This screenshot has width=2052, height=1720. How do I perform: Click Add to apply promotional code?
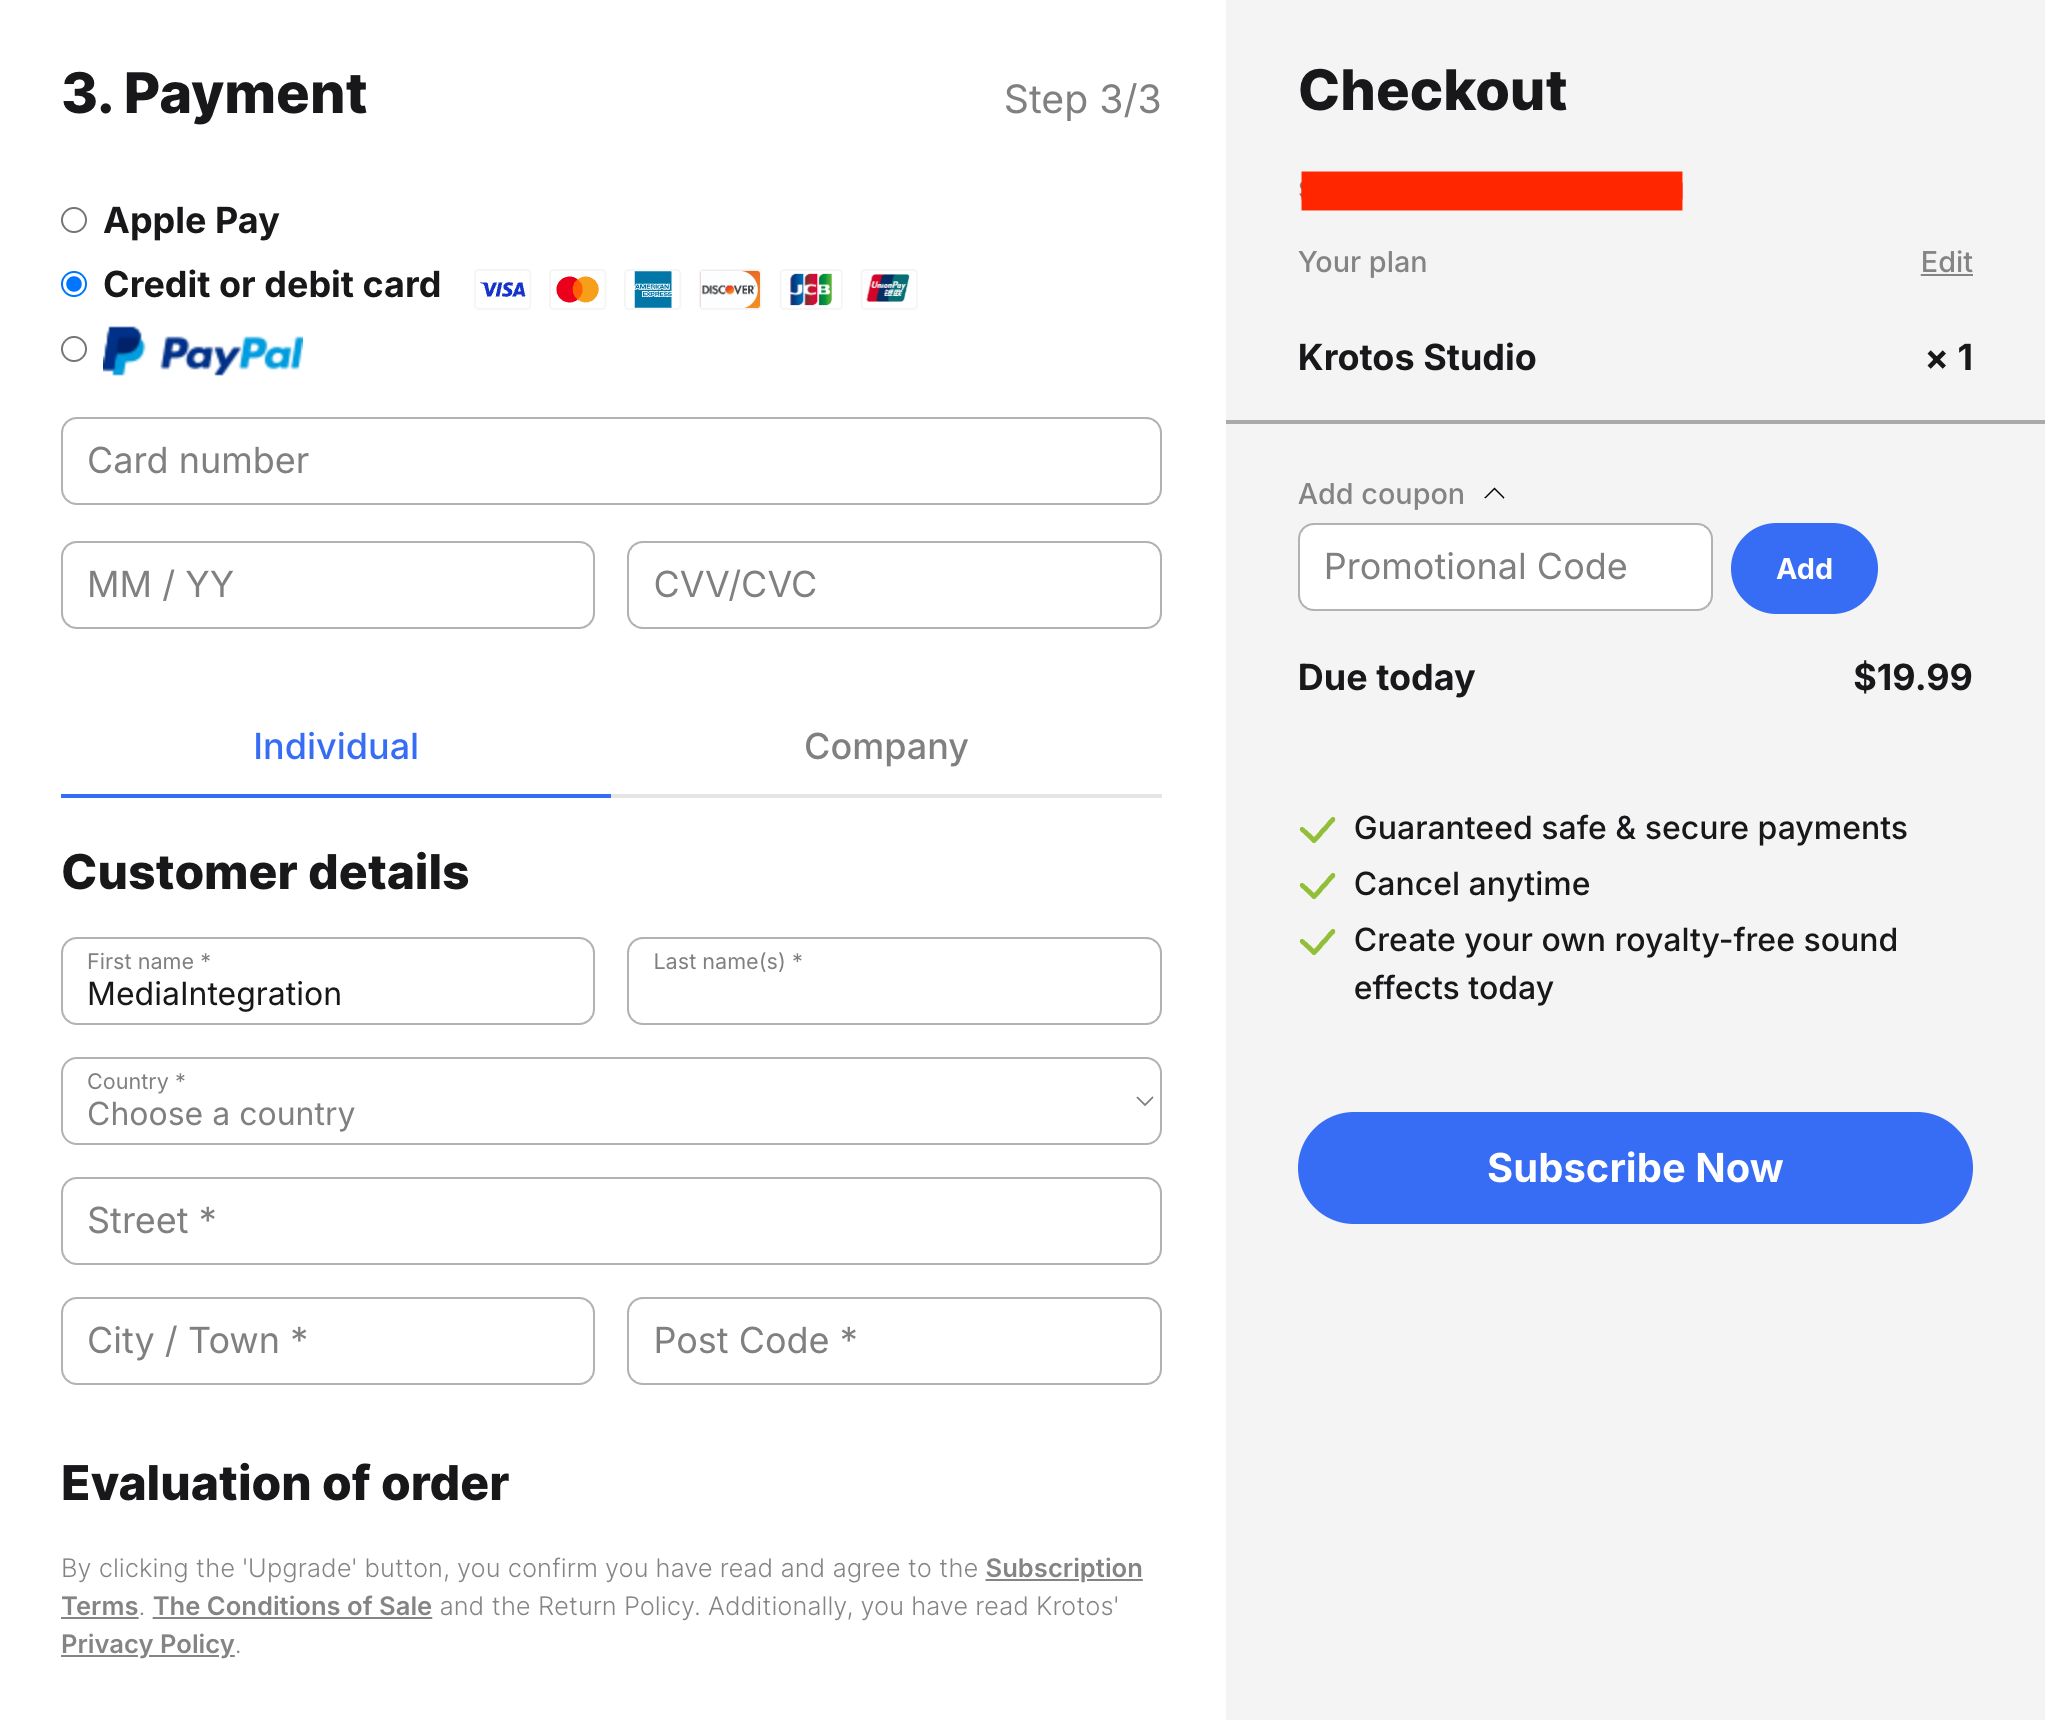pos(1803,569)
